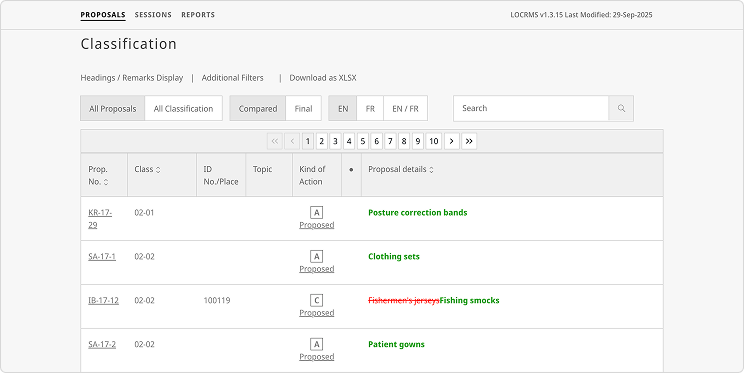The width and height of the screenshot is (744, 373).
Task: Click ID number 100119
Action: coord(217,300)
